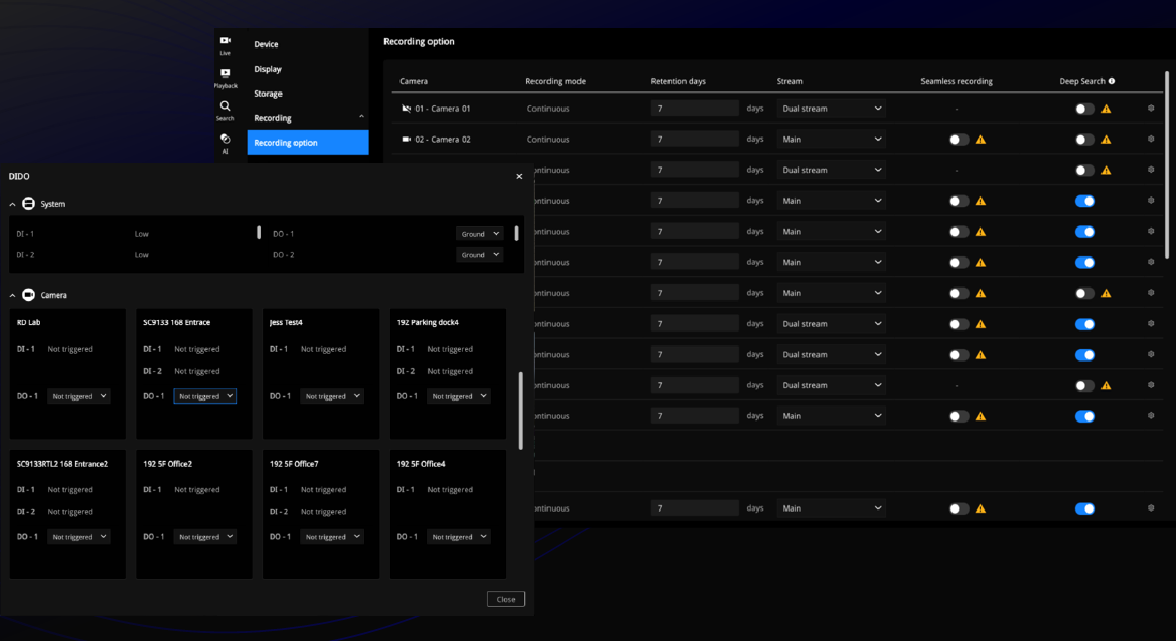Screen dimensions: 1176x641
Task: Click warning icon beside Camera 02 seamless recording
Action: tap(981, 140)
